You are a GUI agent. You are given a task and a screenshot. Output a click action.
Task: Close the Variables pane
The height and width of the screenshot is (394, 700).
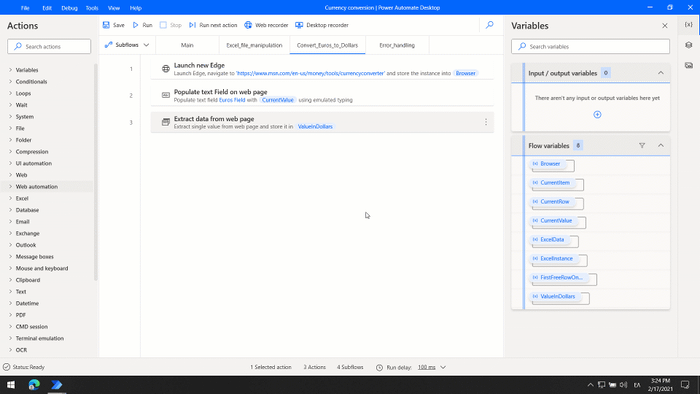[665, 26]
